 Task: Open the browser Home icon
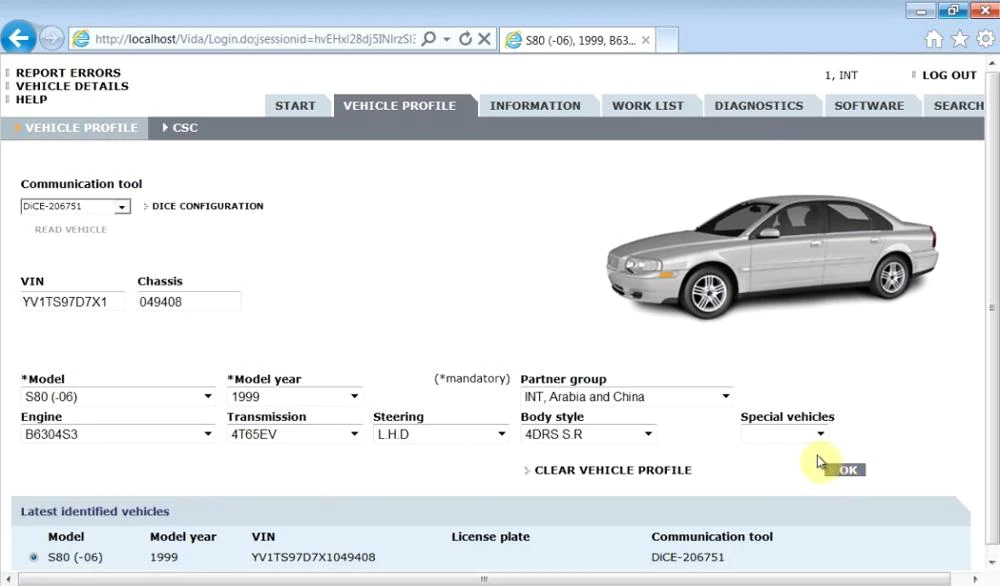(x=934, y=40)
